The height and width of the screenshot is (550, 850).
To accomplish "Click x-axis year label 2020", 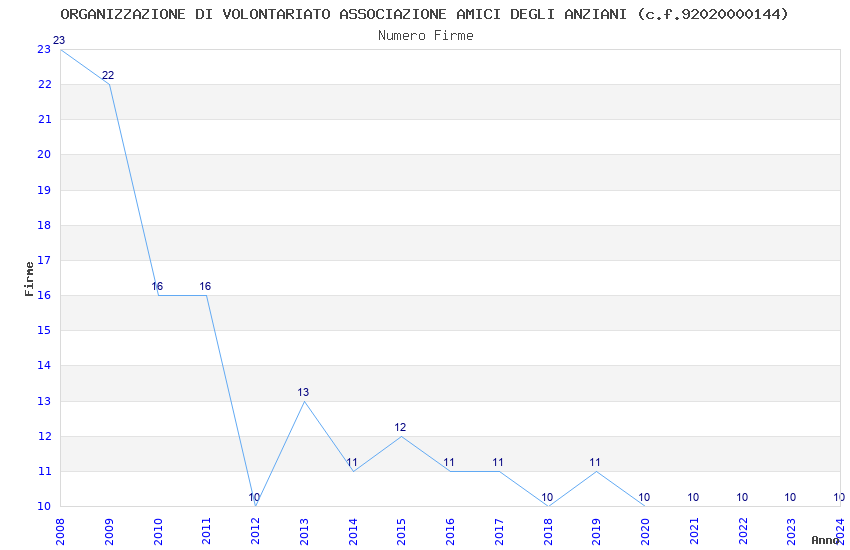I will point(645,531).
